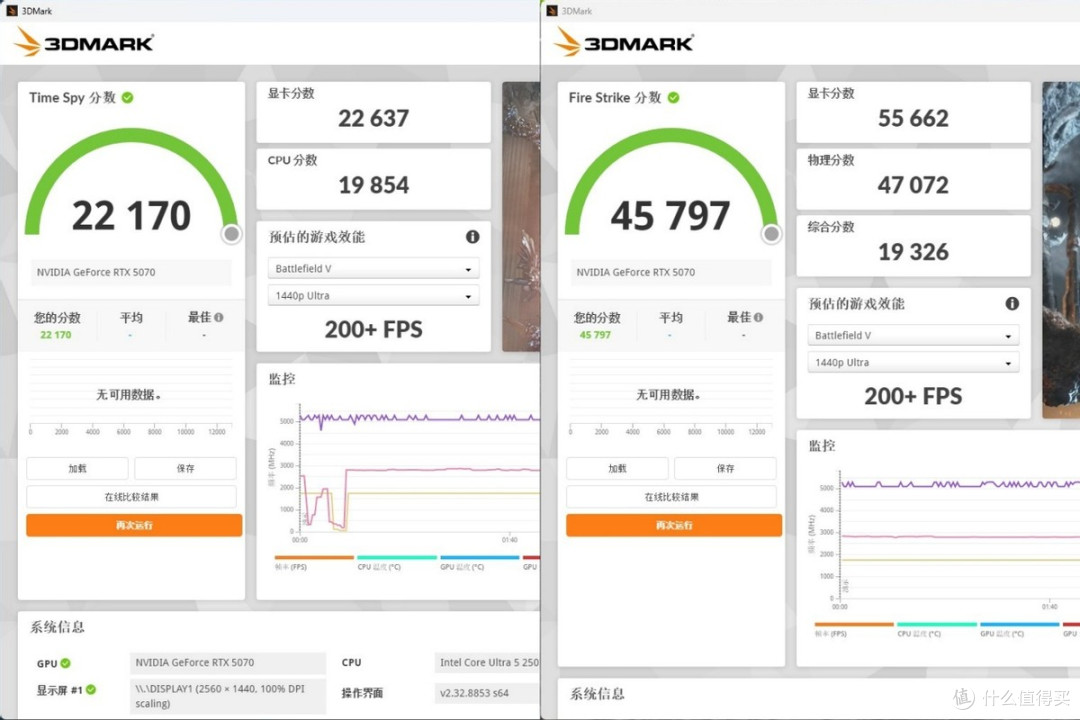
Task: Click the orange FPS legend bar in Time Spy monitoring
Action: (314, 557)
